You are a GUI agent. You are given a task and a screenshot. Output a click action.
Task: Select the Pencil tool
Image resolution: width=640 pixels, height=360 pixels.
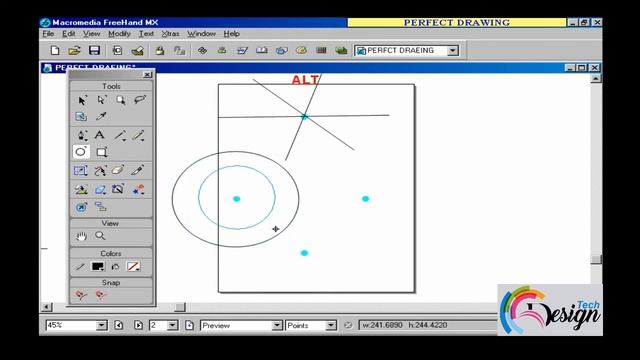point(139,135)
